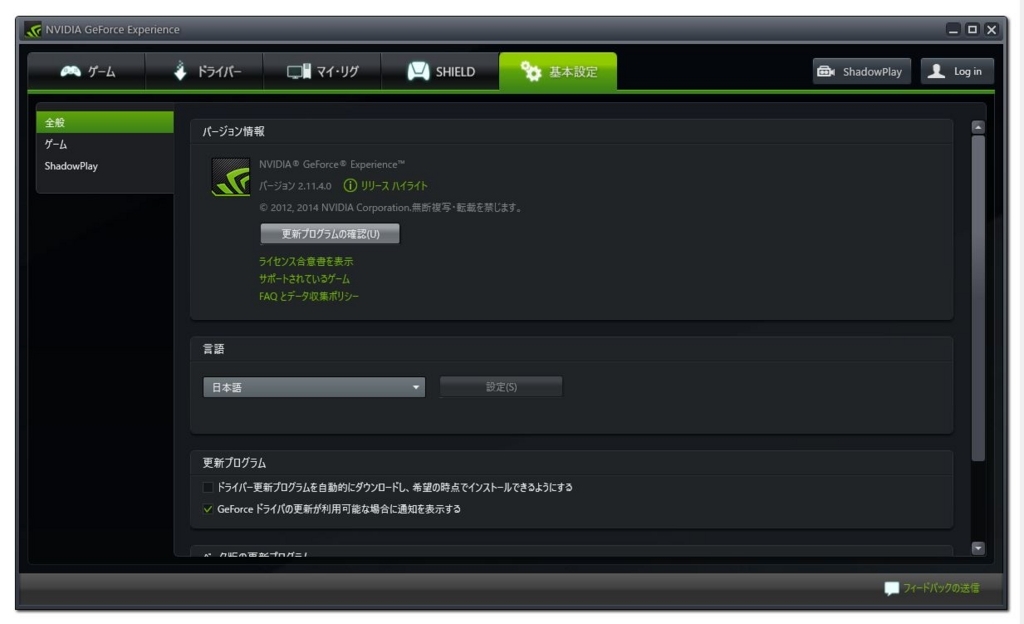Screen dimensions: 1024x624
Task: Minimize the GeForce Experience window
Action: 953,29
